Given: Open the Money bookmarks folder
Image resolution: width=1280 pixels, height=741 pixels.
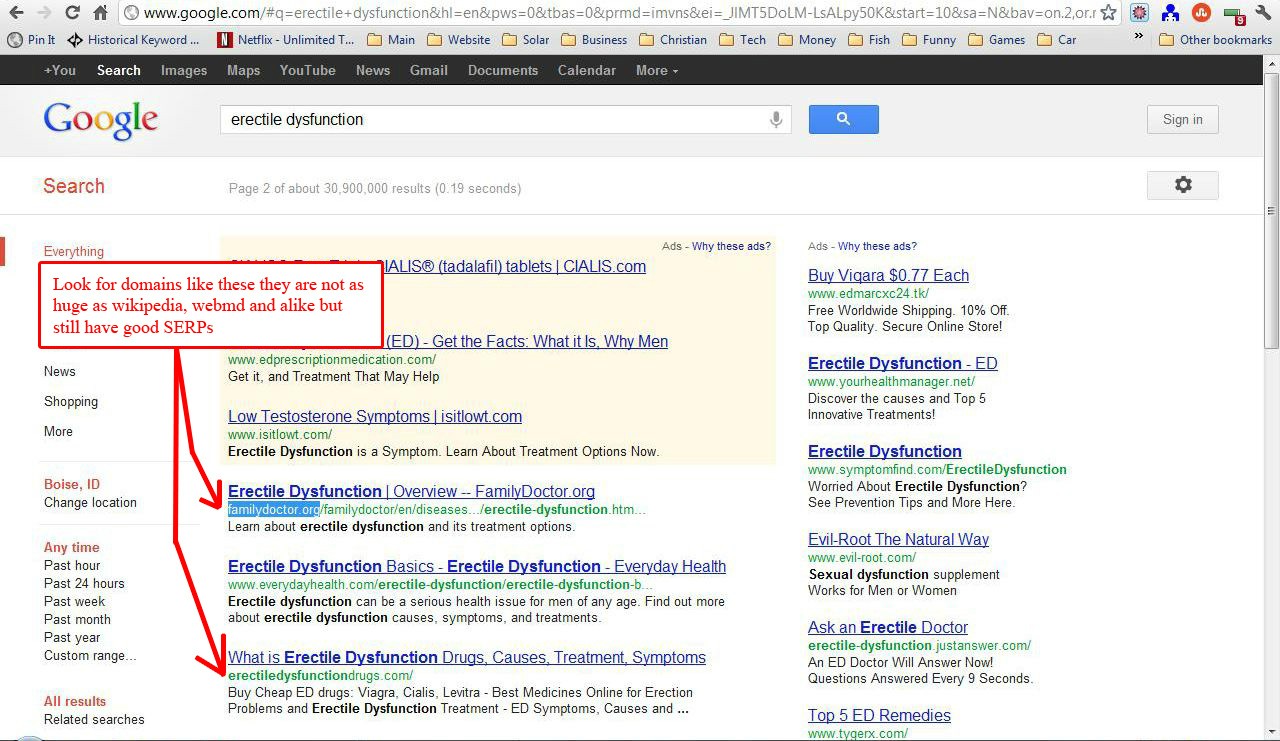Looking at the screenshot, I should coord(807,40).
